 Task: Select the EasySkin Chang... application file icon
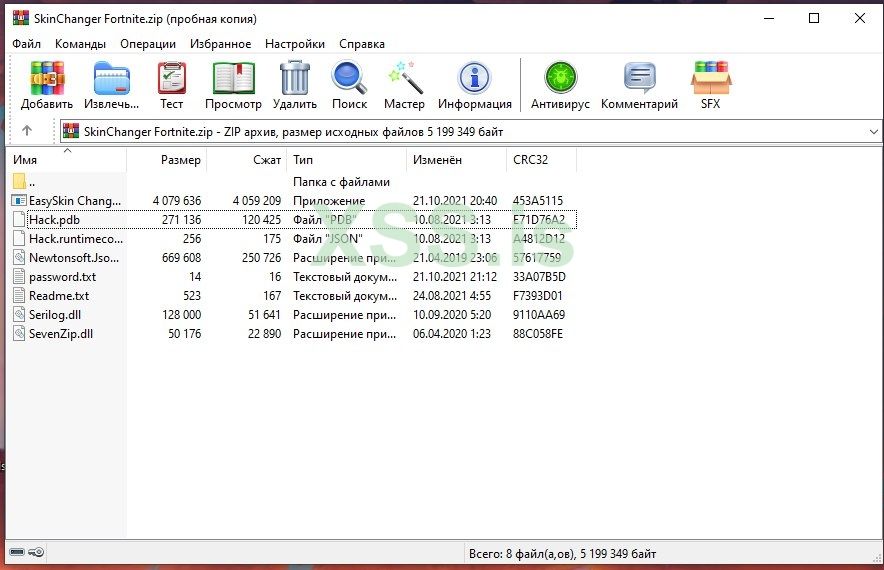click(x=19, y=201)
